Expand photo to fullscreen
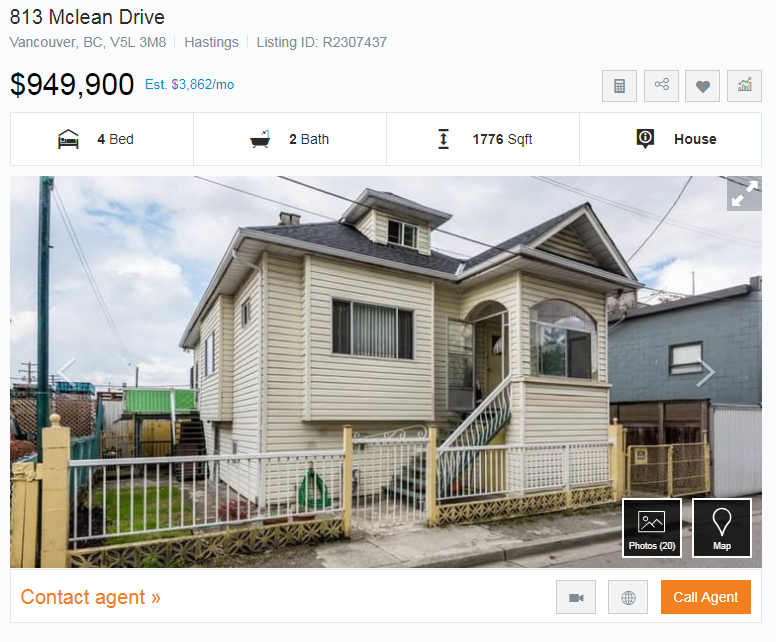This screenshot has height=642, width=776. (744, 194)
